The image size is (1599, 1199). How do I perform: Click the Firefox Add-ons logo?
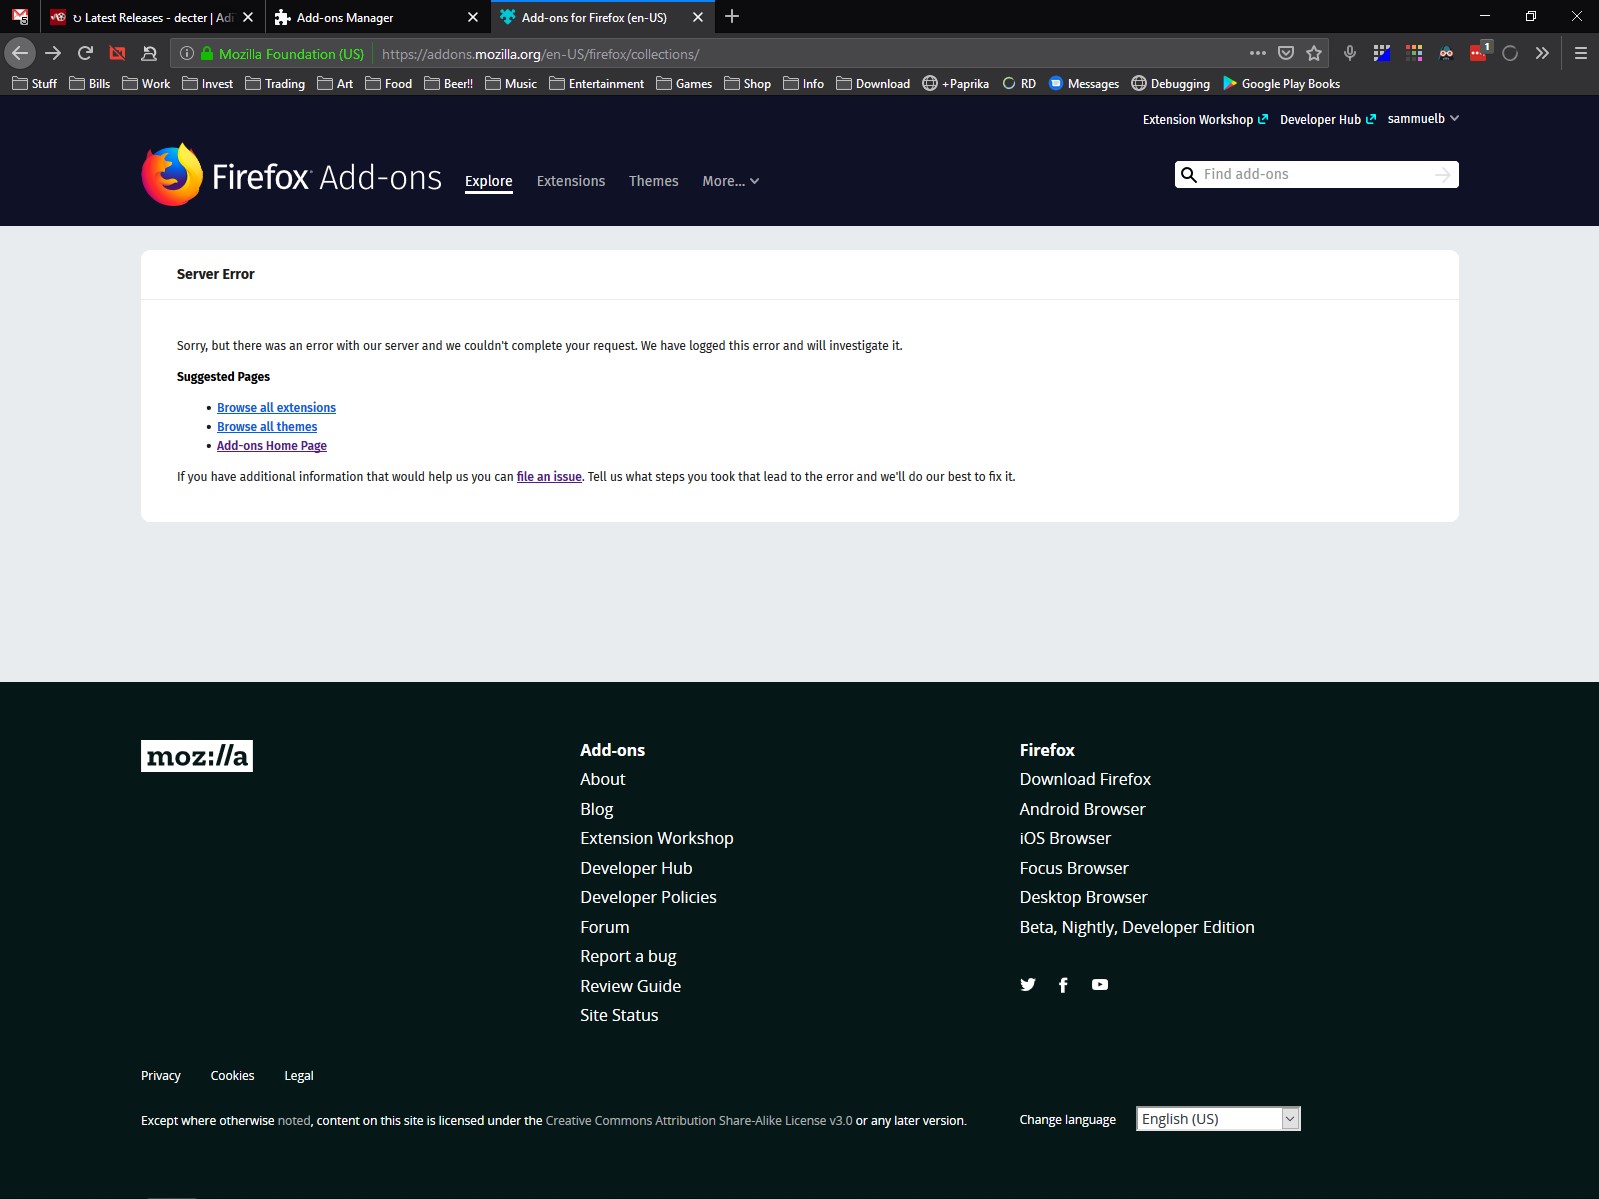(x=291, y=175)
